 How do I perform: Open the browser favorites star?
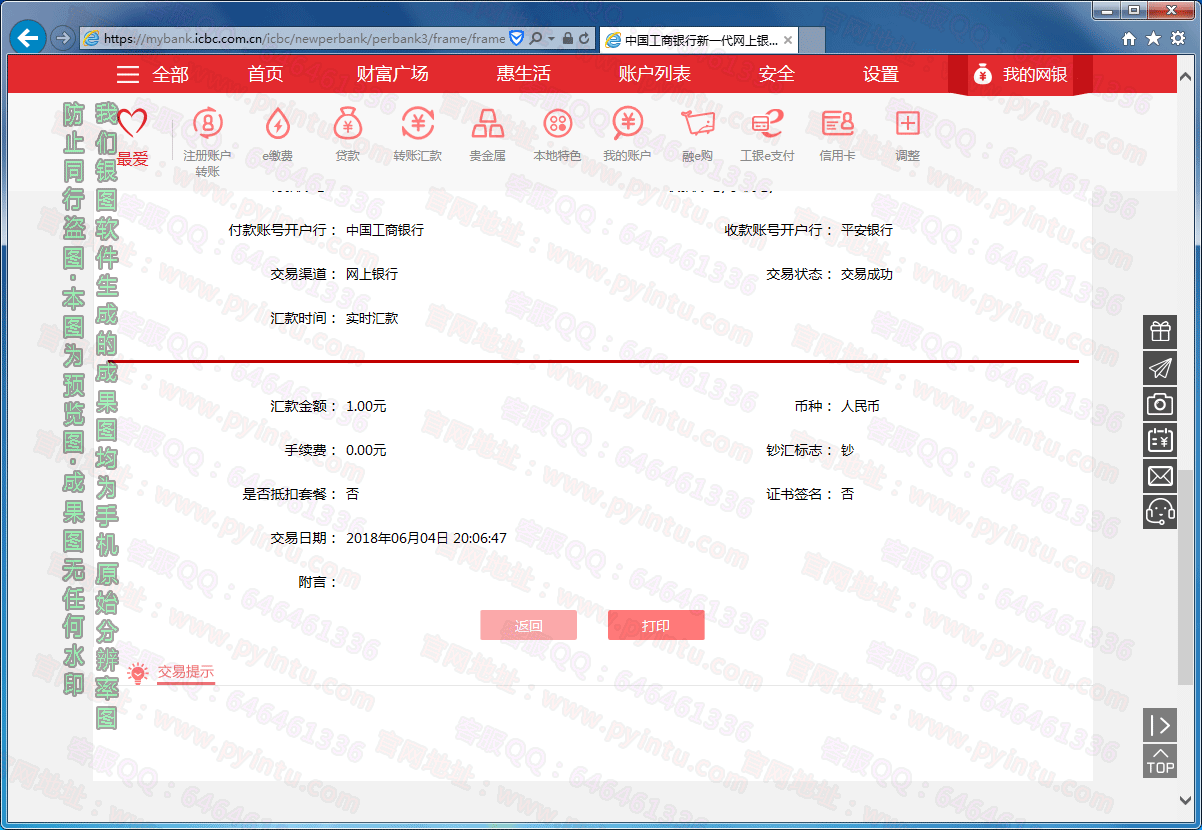coord(1153,38)
